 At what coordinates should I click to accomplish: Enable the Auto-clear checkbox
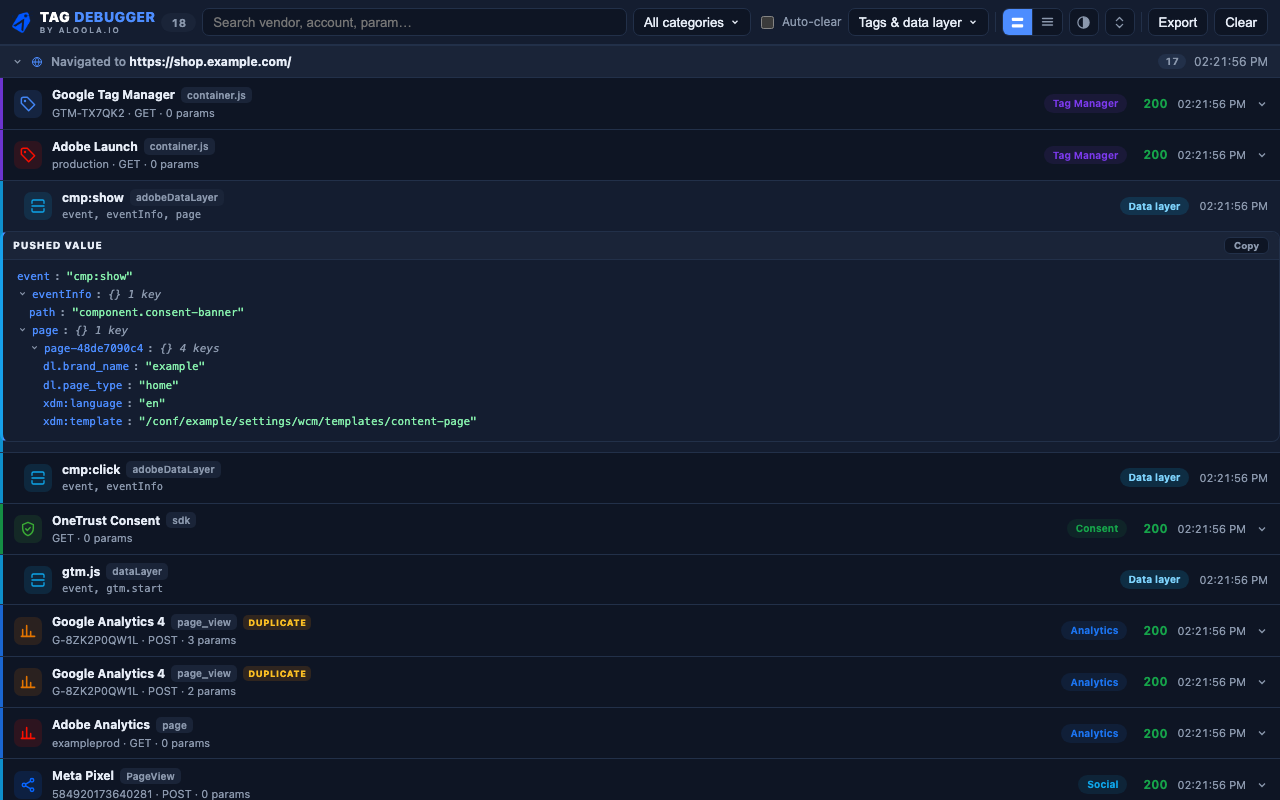click(768, 22)
